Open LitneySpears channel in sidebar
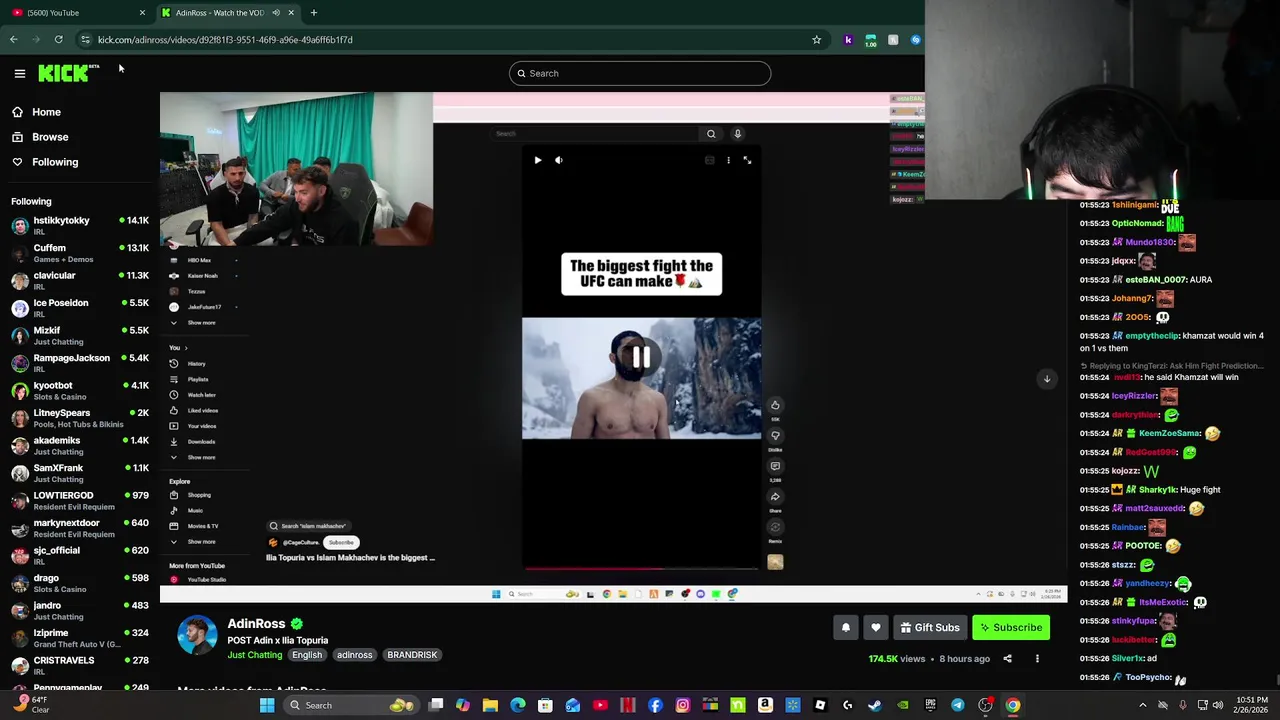This screenshot has width=1280, height=720. tap(80, 418)
